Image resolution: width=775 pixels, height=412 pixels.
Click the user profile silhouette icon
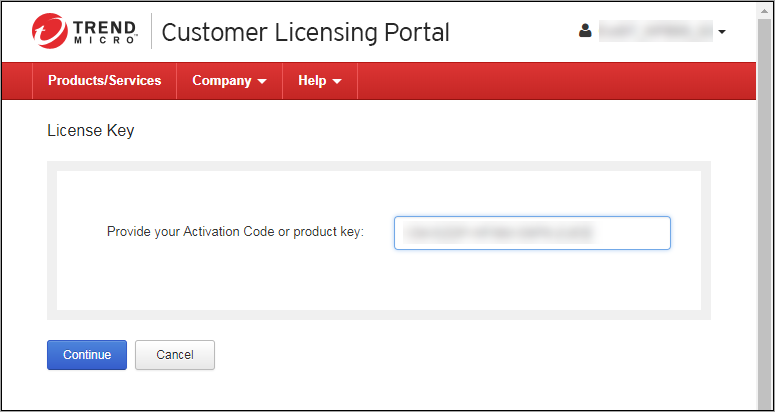(586, 31)
